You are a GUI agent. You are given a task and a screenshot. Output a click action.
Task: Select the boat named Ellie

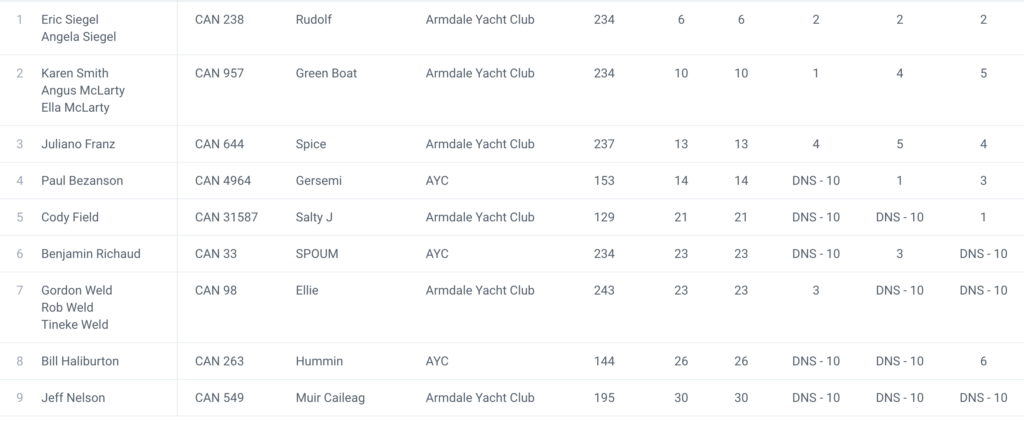[309, 290]
